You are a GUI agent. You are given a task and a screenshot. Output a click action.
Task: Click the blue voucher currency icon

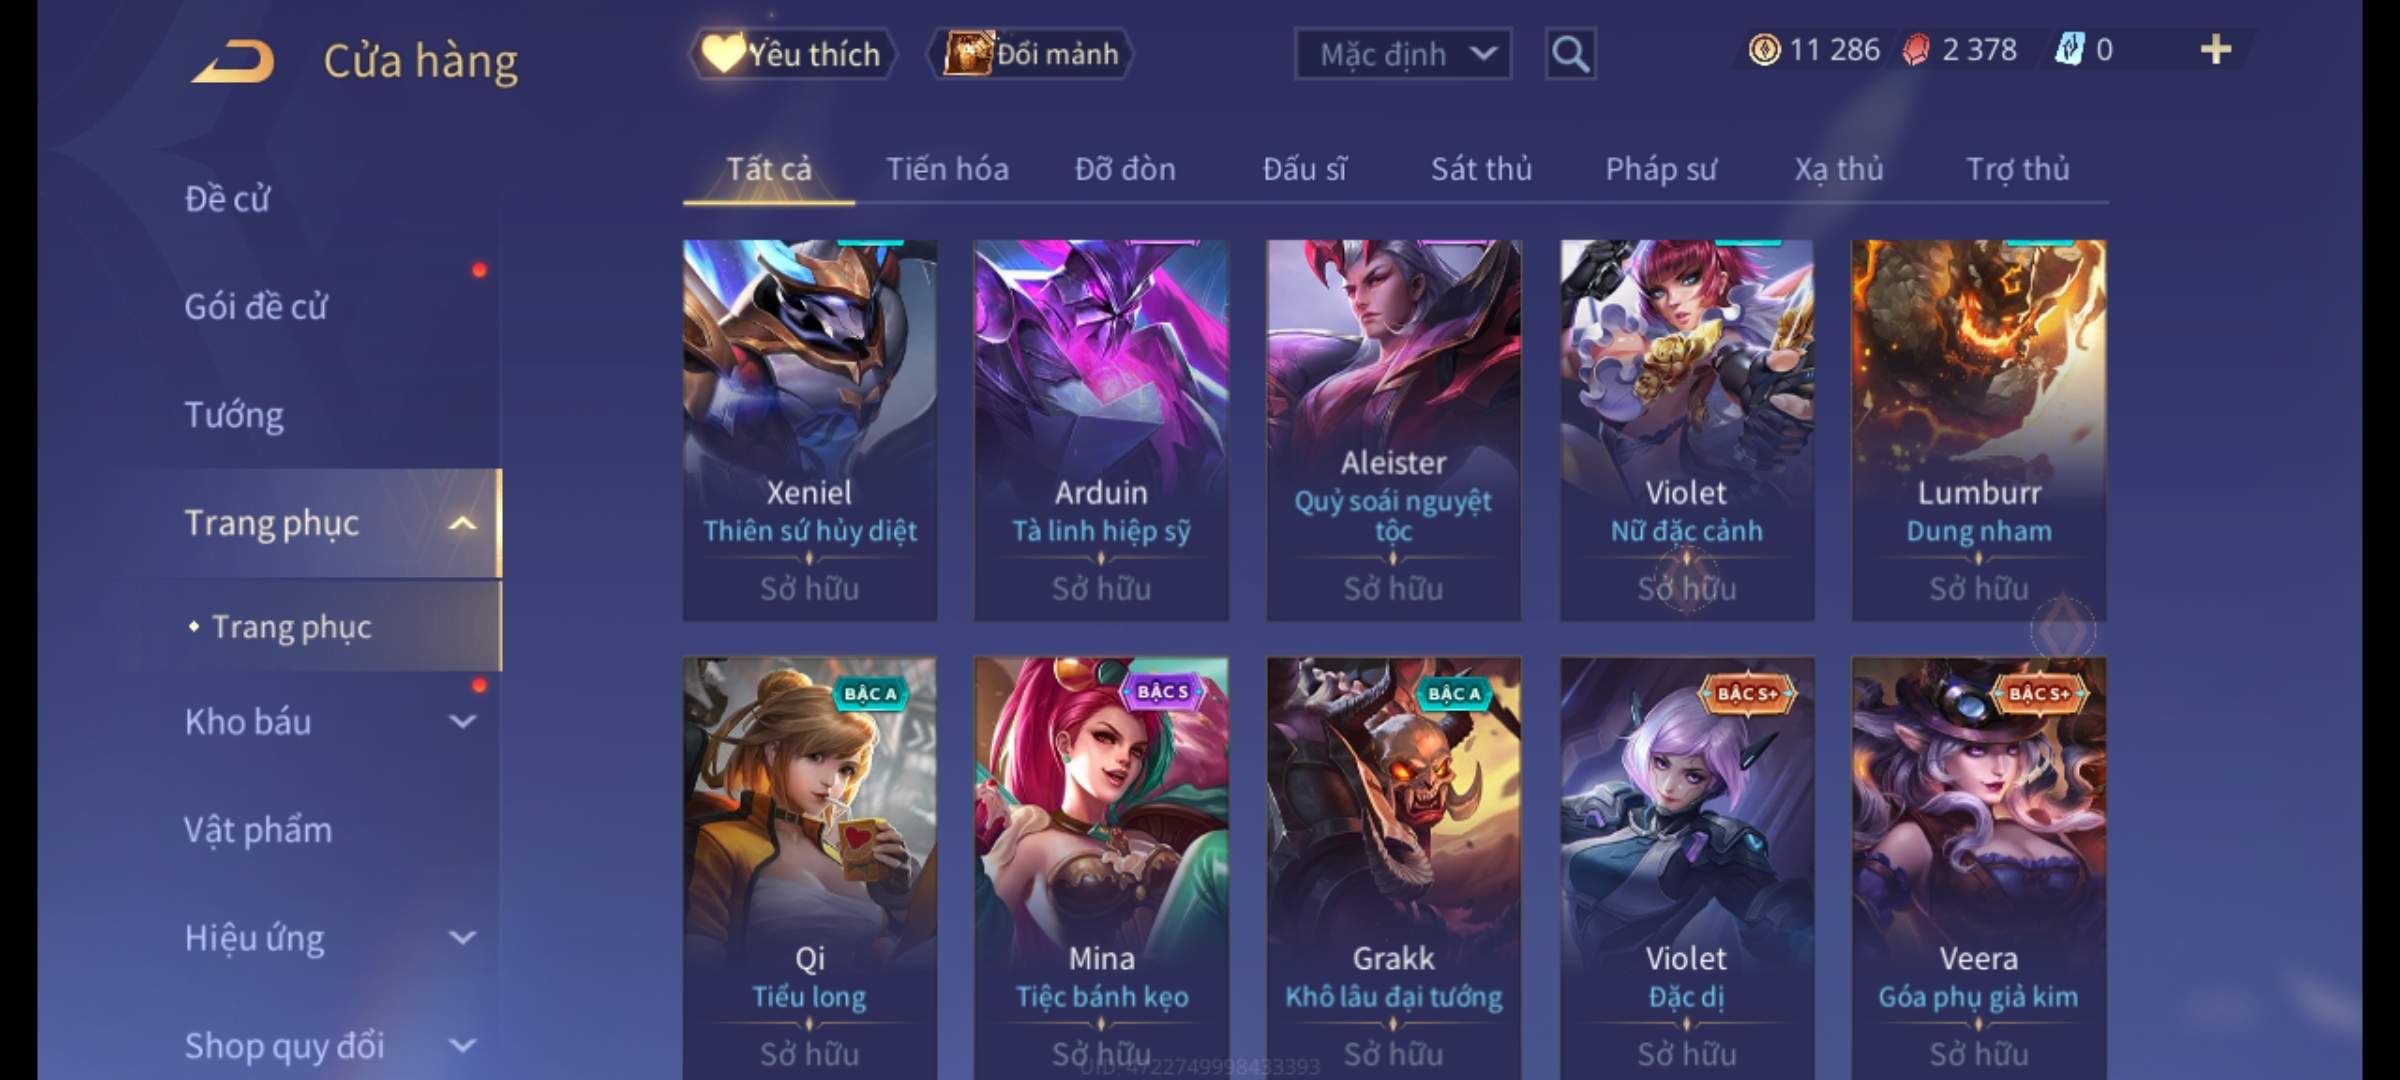(2069, 49)
